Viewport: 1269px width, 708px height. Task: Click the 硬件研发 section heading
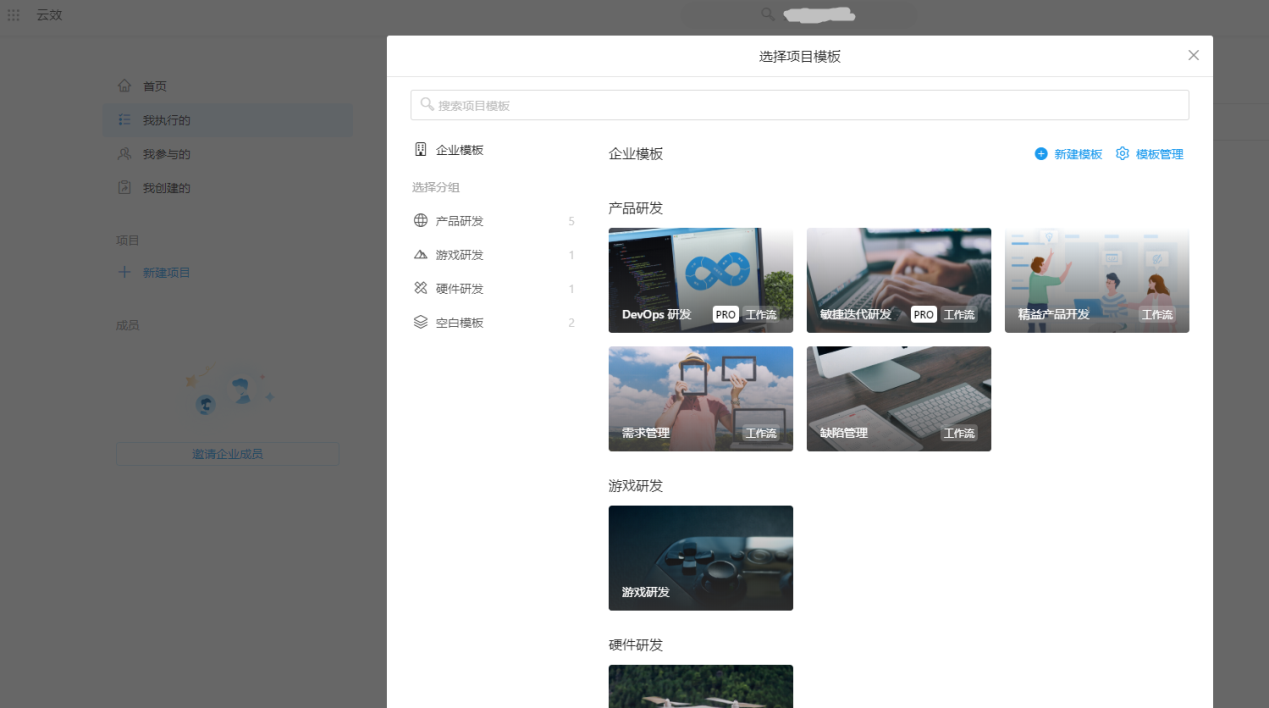tap(636, 645)
